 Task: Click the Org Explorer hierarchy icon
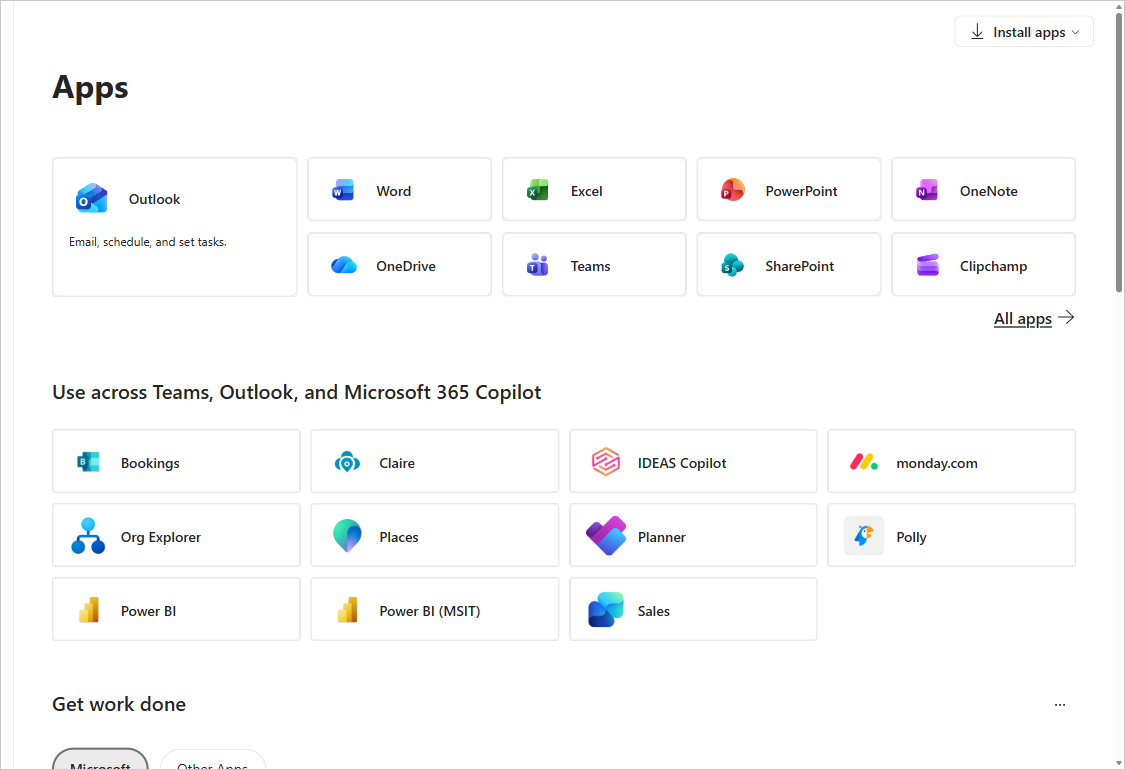click(x=88, y=536)
